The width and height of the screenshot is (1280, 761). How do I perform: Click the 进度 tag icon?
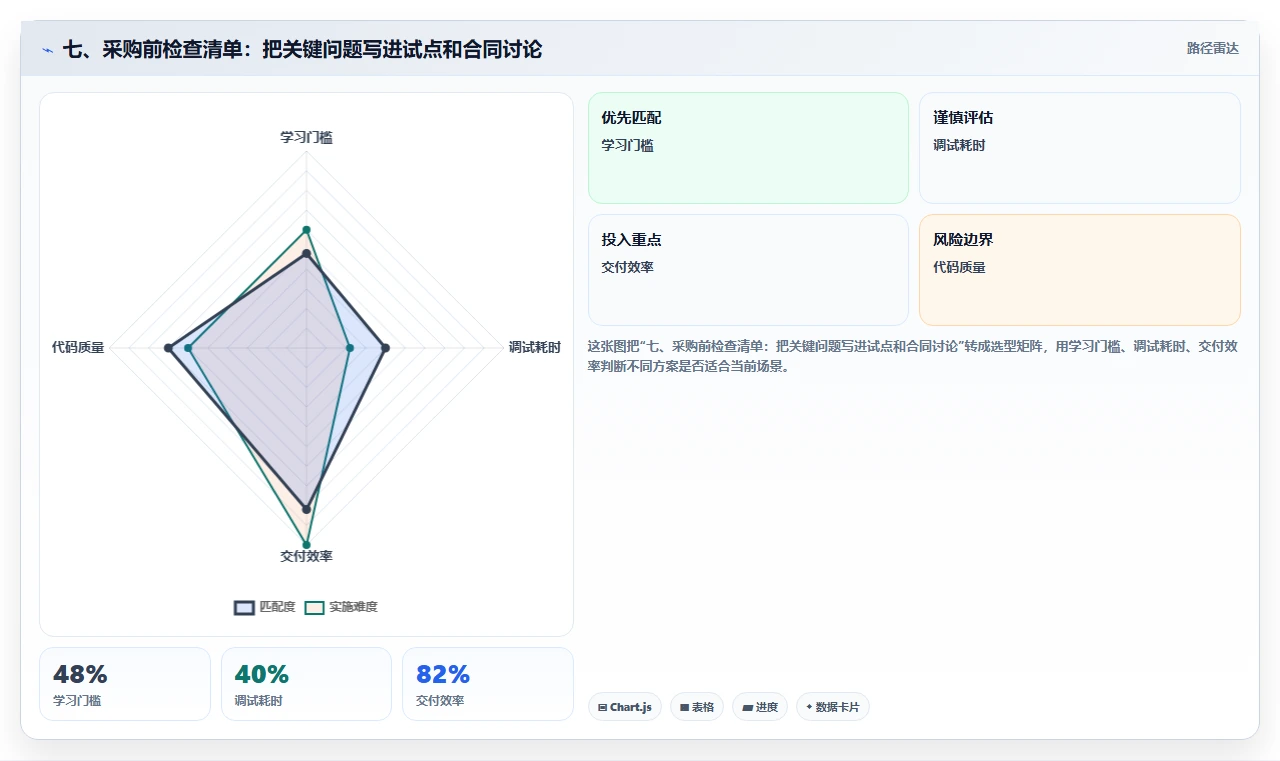[x=747, y=707]
